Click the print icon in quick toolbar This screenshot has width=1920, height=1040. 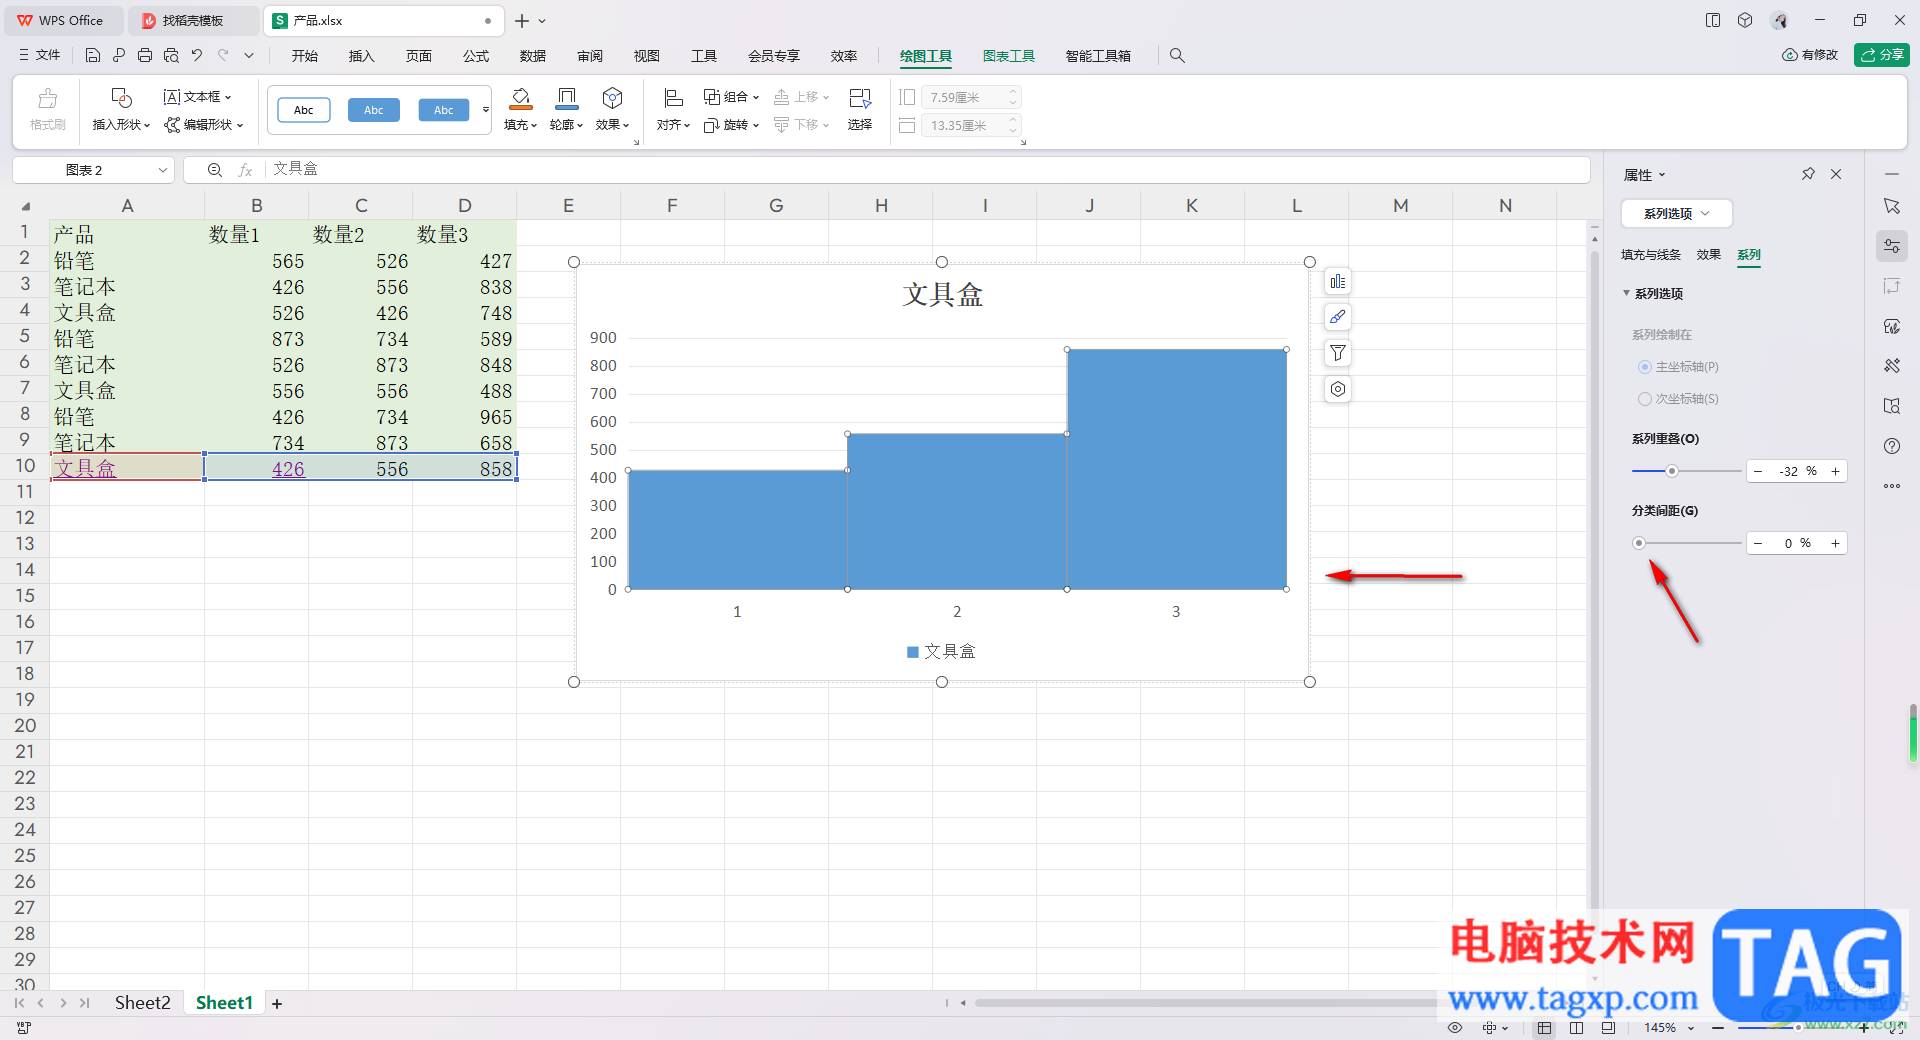pos(145,56)
